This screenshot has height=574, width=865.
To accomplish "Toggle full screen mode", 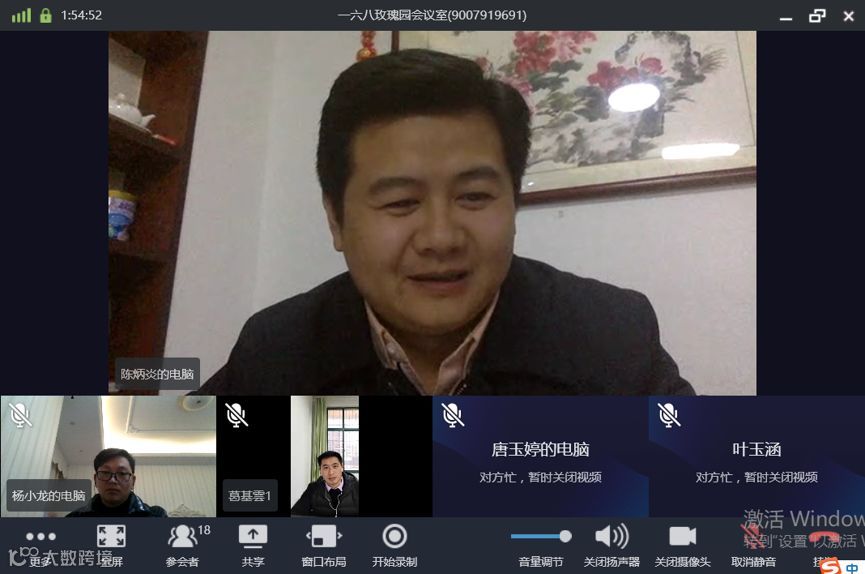I will tap(111, 536).
